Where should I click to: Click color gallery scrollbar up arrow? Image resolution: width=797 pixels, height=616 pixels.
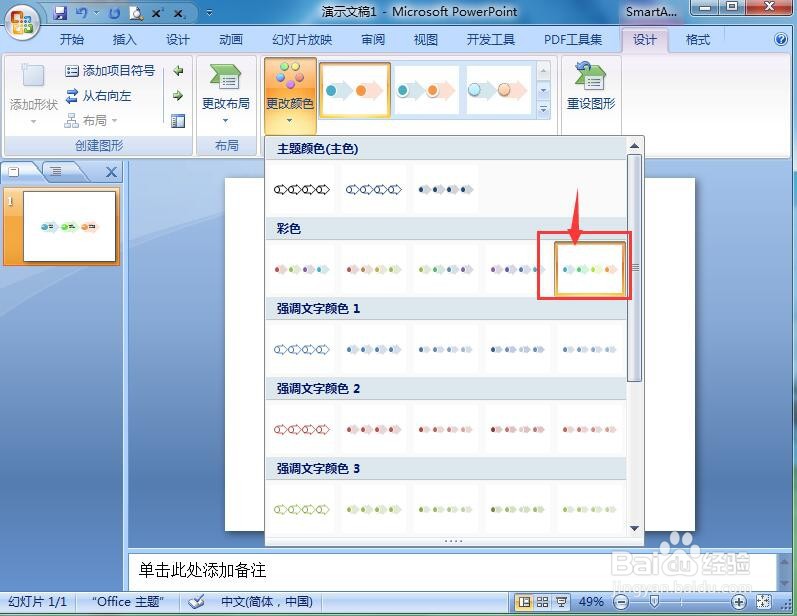pyautogui.click(x=634, y=146)
